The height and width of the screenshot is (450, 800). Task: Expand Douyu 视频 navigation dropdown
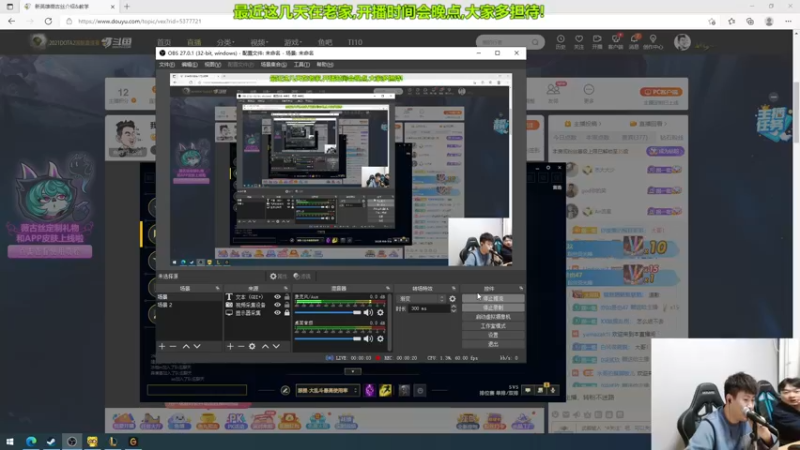(259, 42)
